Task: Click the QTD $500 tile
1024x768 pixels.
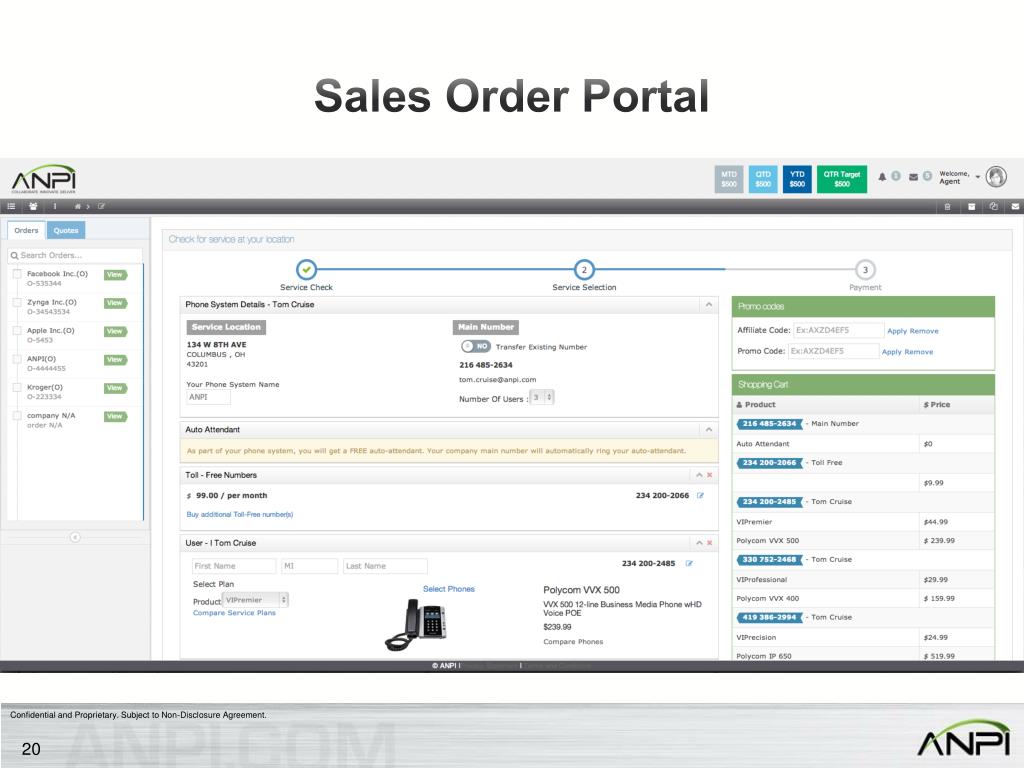Action: click(763, 179)
